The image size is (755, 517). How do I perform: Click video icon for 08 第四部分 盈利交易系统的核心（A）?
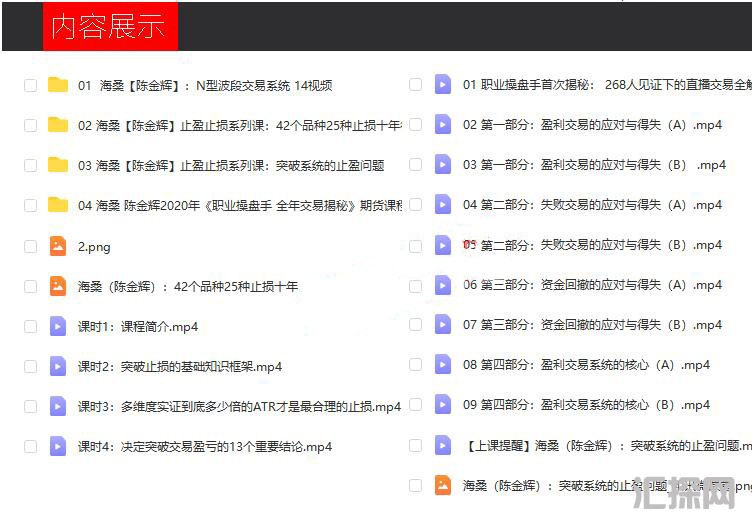[443, 365]
